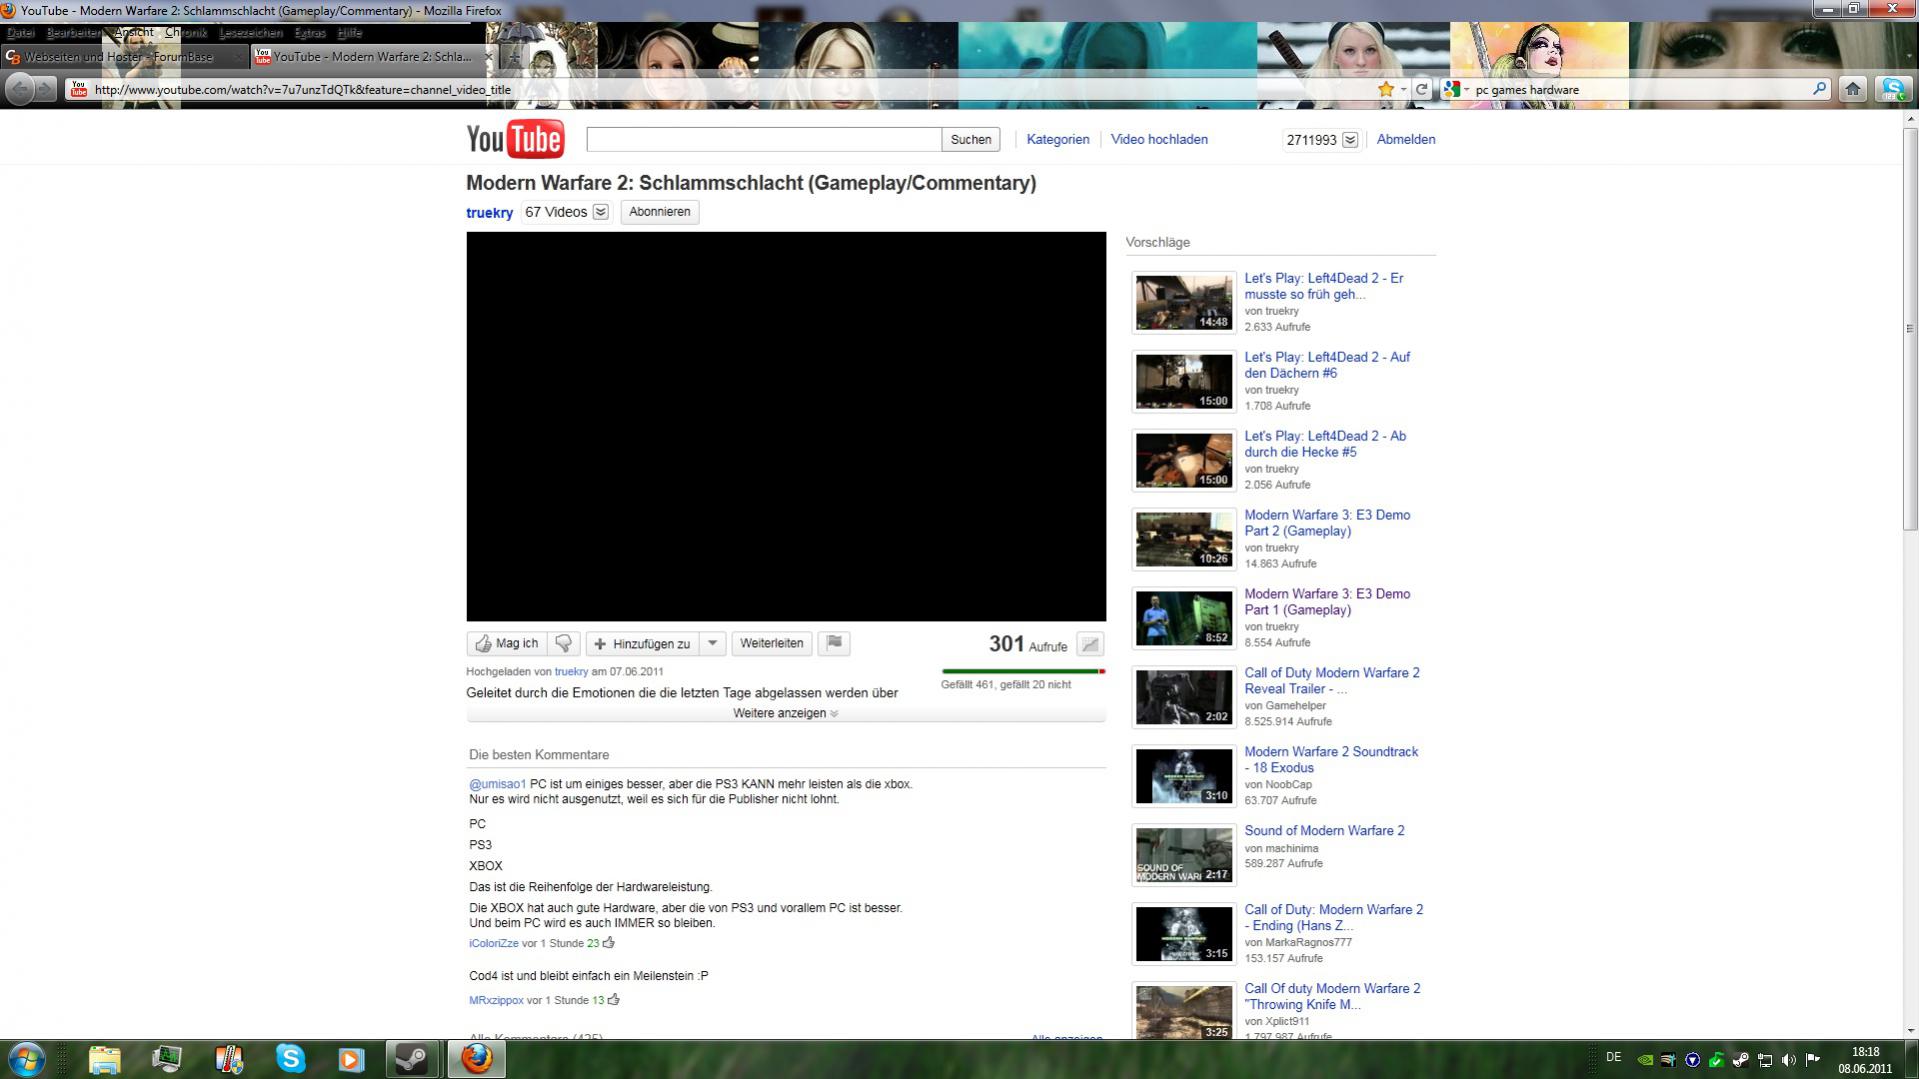Screen dimensions: 1919x1079
Task: Click the thumbs-down dislike icon
Action: click(563, 644)
